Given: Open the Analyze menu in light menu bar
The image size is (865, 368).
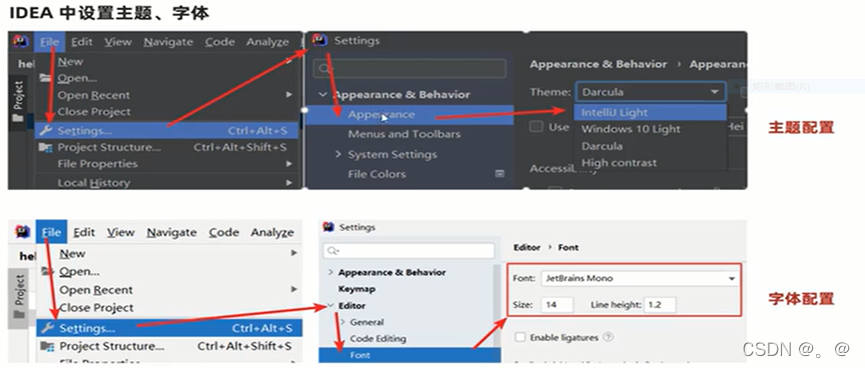Looking at the screenshot, I should tap(272, 233).
